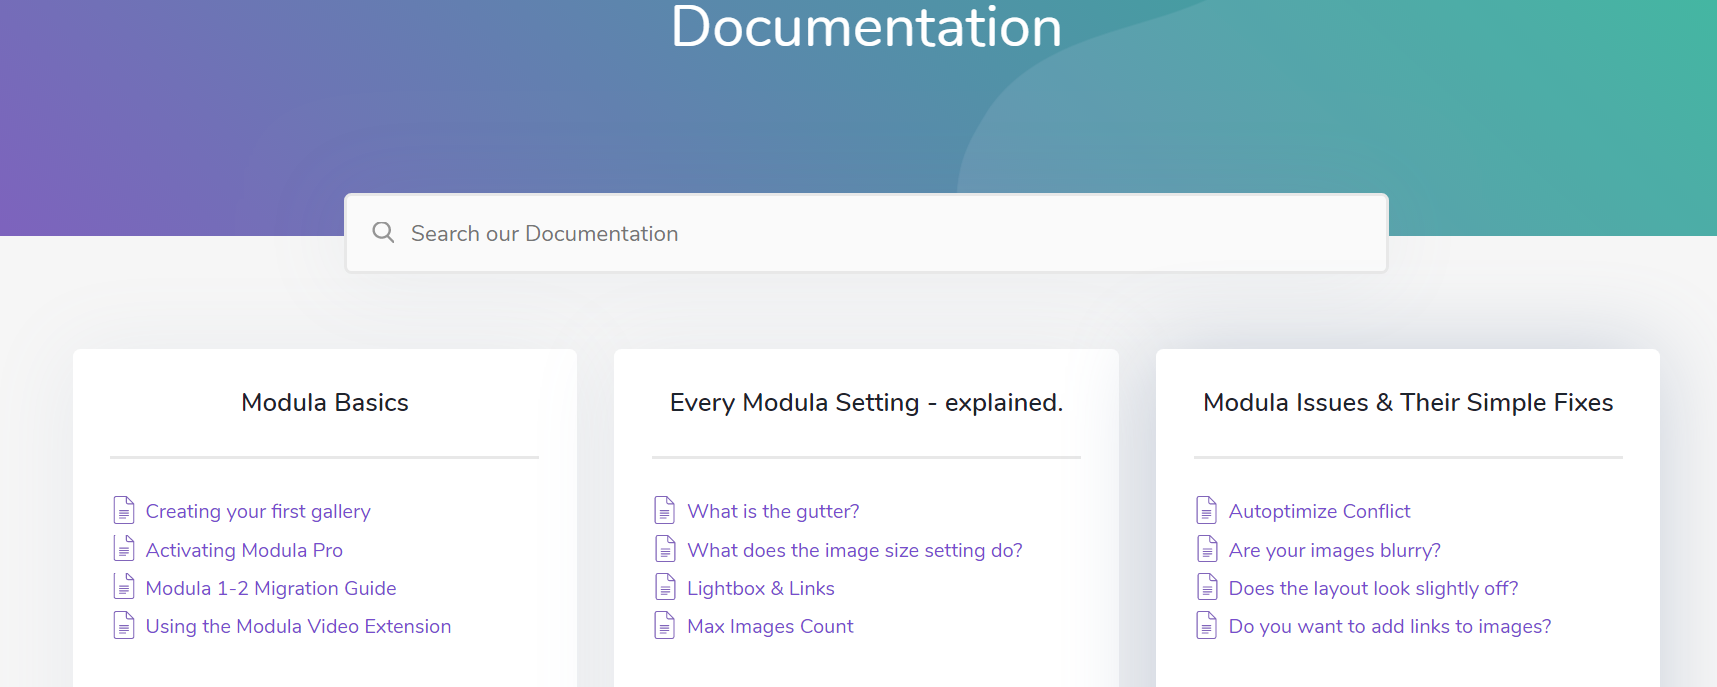
Task: Click document icon beside Are your images blurry?
Action: [1207, 548]
